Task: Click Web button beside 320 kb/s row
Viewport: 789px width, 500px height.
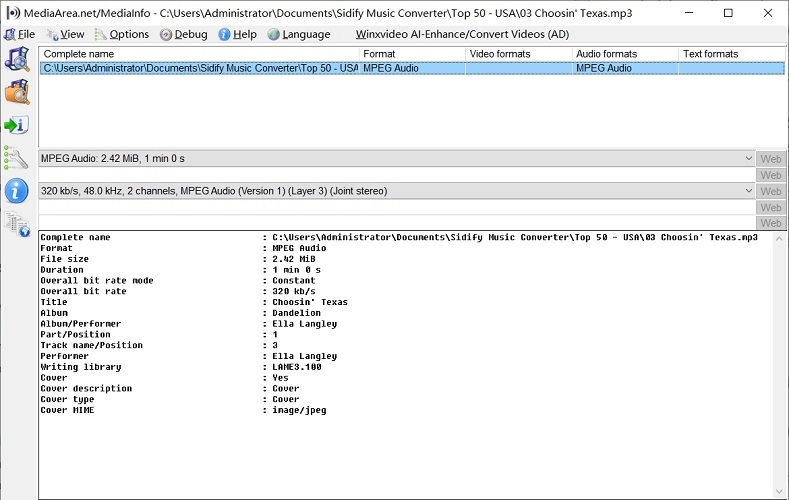Action: 770,191
